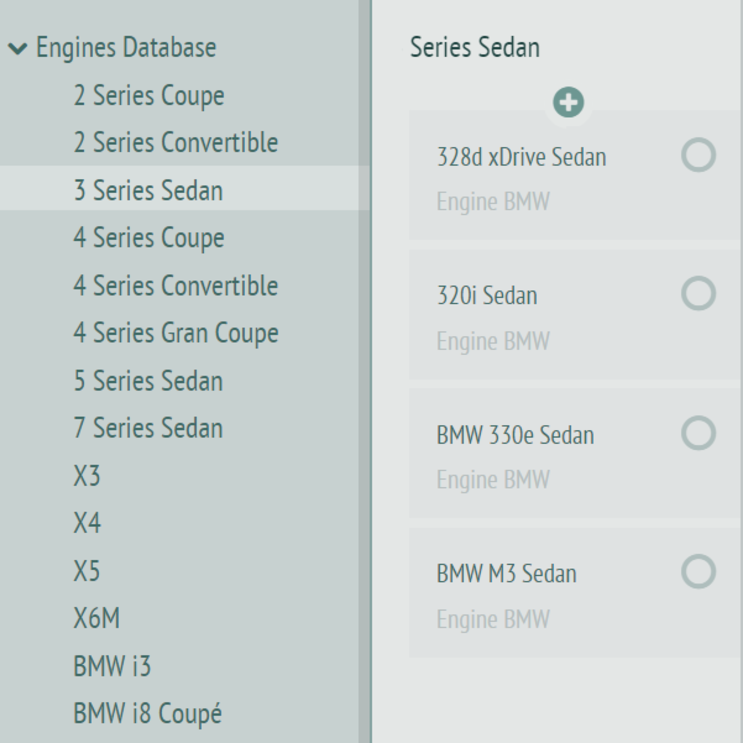
Task: Open the 7 Series Sedan entry
Action: 147,428
